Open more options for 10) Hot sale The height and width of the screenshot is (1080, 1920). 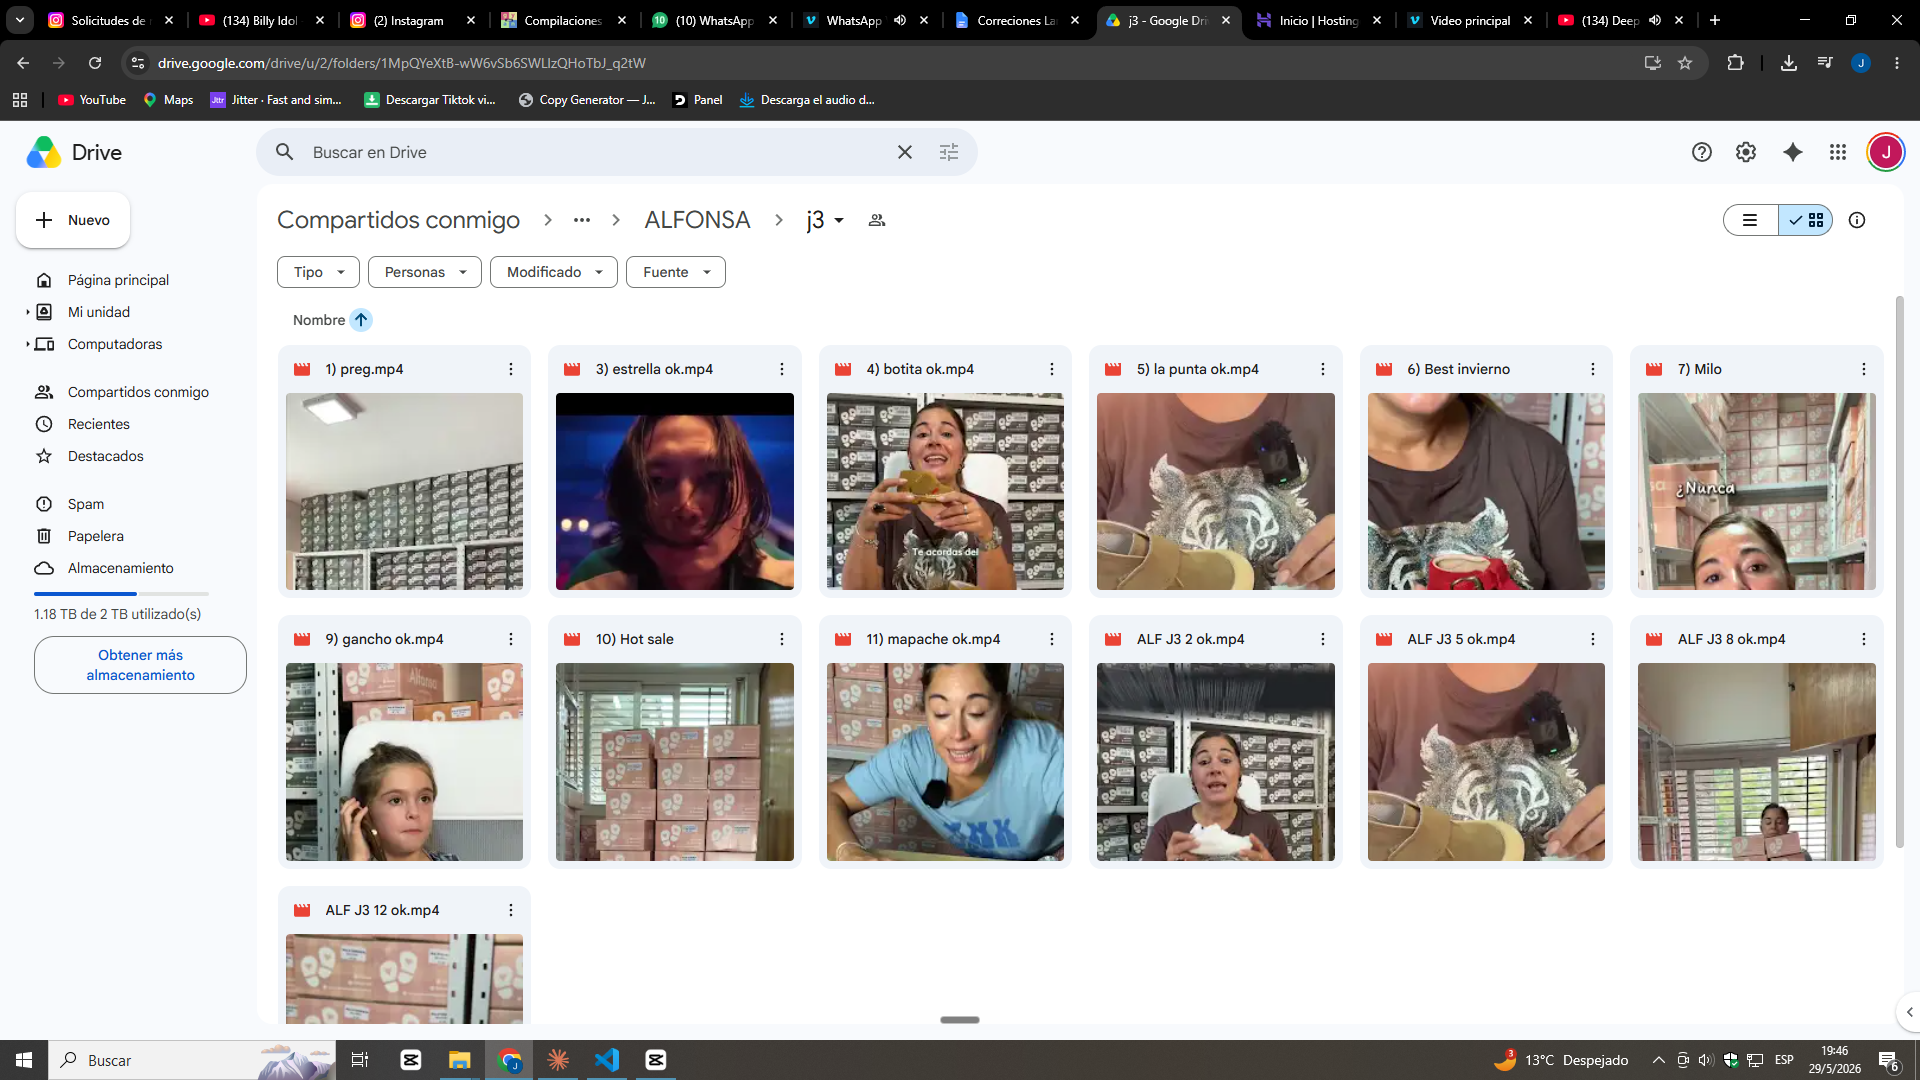coord(782,639)
